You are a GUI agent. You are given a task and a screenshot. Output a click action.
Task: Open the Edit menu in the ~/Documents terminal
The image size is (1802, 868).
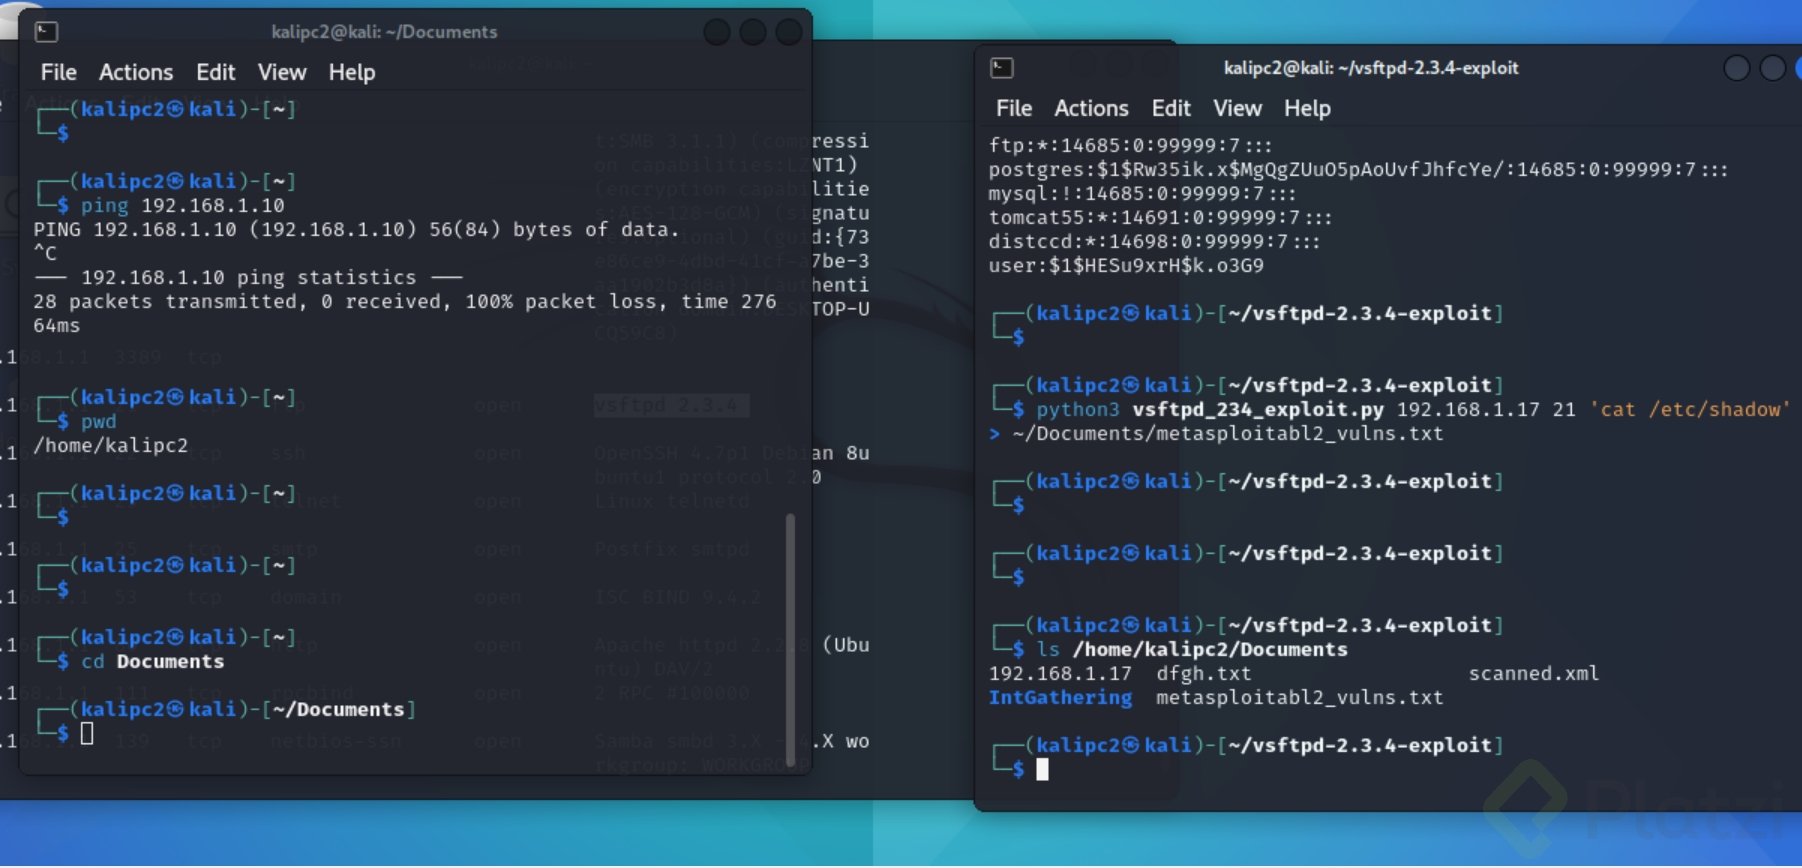tap(216, 72)
